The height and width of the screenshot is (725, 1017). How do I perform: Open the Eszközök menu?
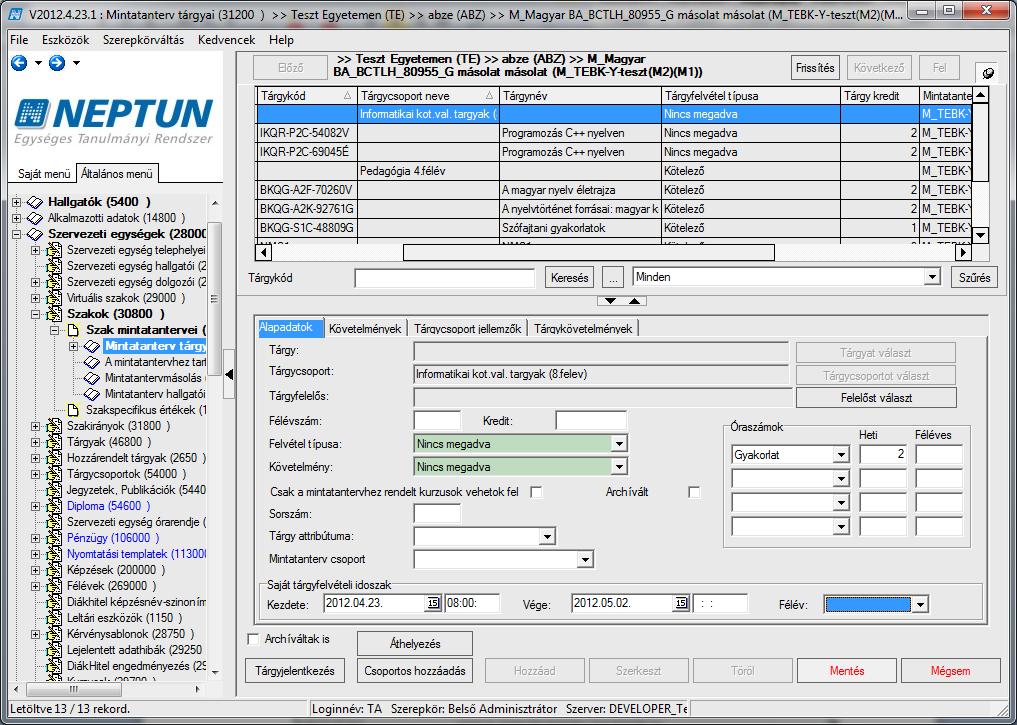pyautogui.click(x=66, y=40)
